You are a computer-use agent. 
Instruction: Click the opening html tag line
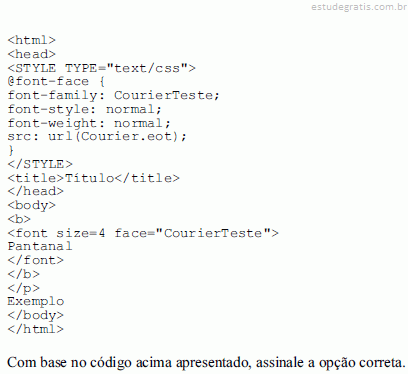(32, 40)
